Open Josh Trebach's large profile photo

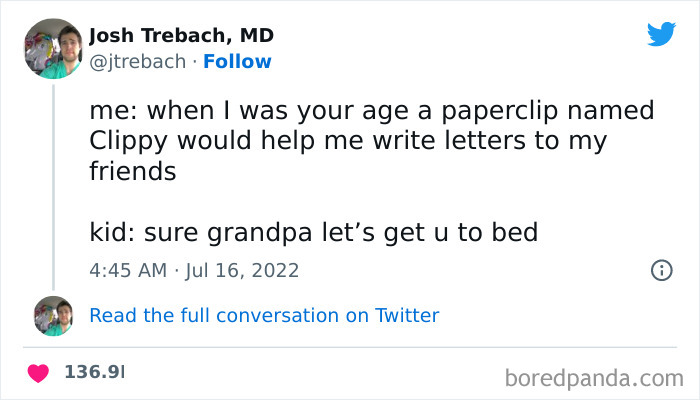(52, 48)
